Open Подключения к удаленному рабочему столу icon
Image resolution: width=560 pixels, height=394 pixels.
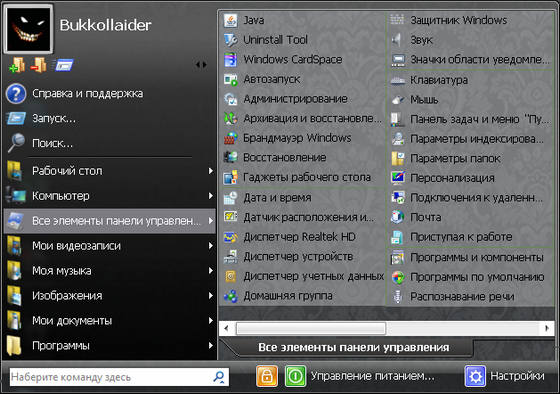(398, 198)
